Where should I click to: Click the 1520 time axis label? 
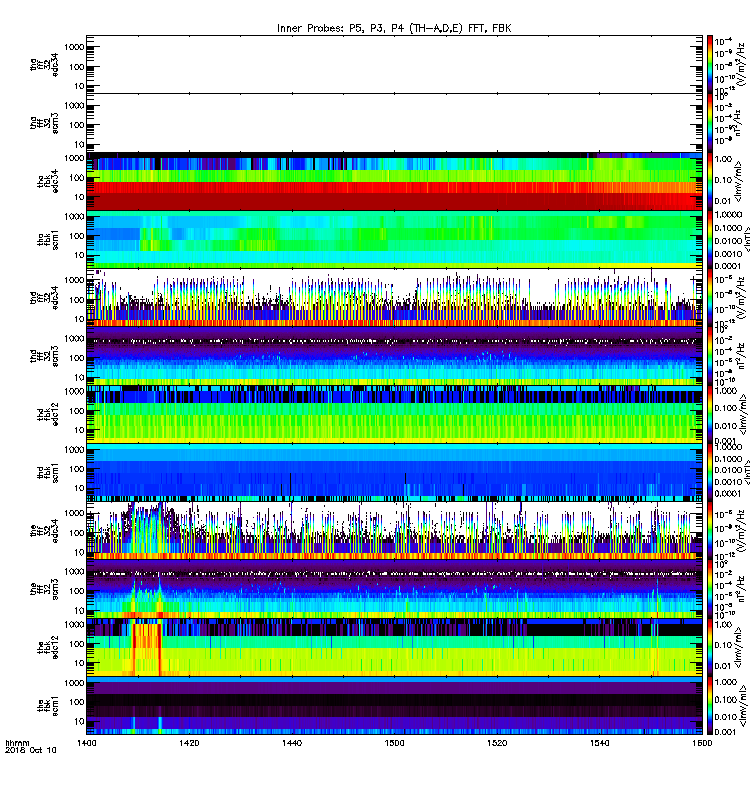click(x=497, y=743)
